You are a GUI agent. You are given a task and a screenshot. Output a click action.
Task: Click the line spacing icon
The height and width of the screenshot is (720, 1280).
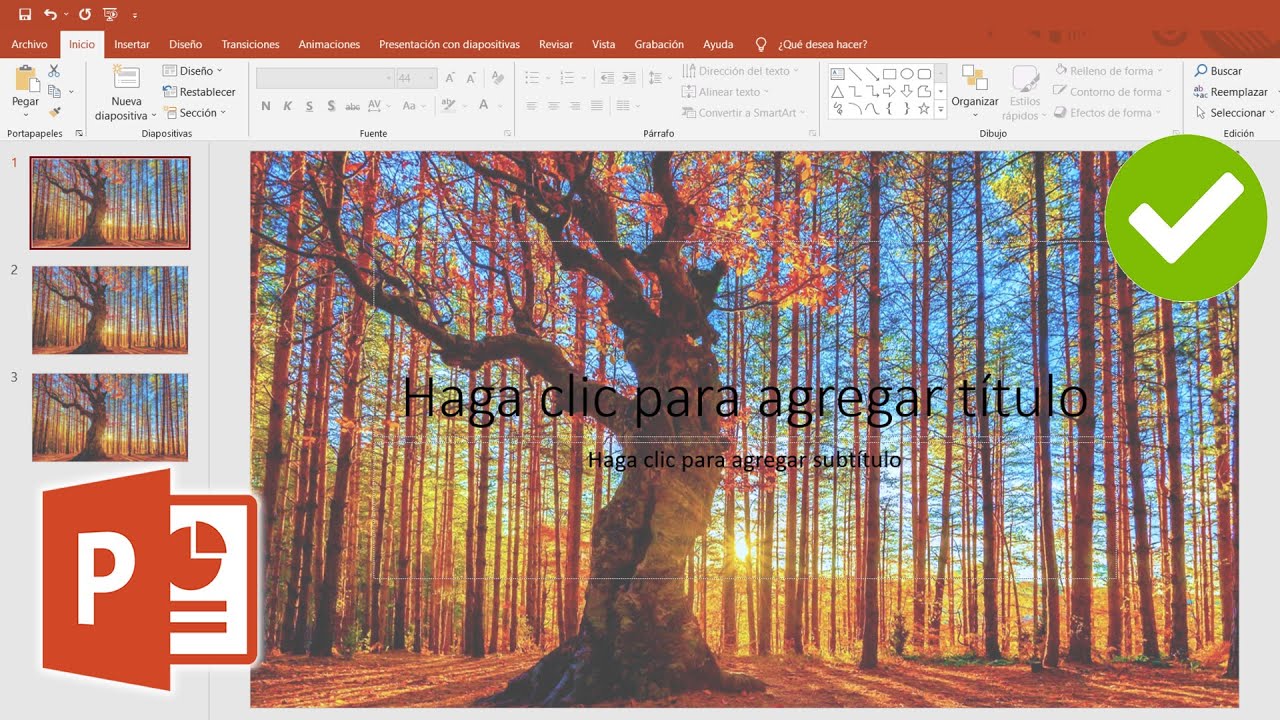tap(655, 78)
